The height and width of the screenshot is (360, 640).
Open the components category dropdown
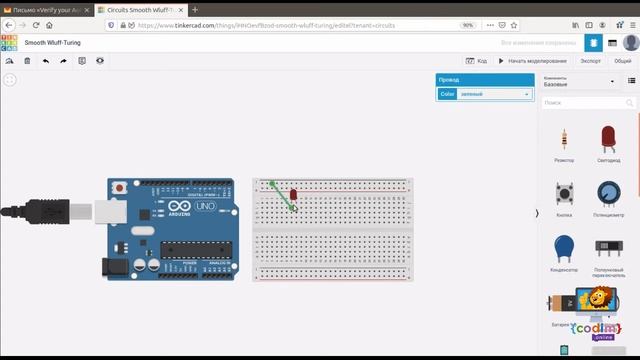click(579, 81)
